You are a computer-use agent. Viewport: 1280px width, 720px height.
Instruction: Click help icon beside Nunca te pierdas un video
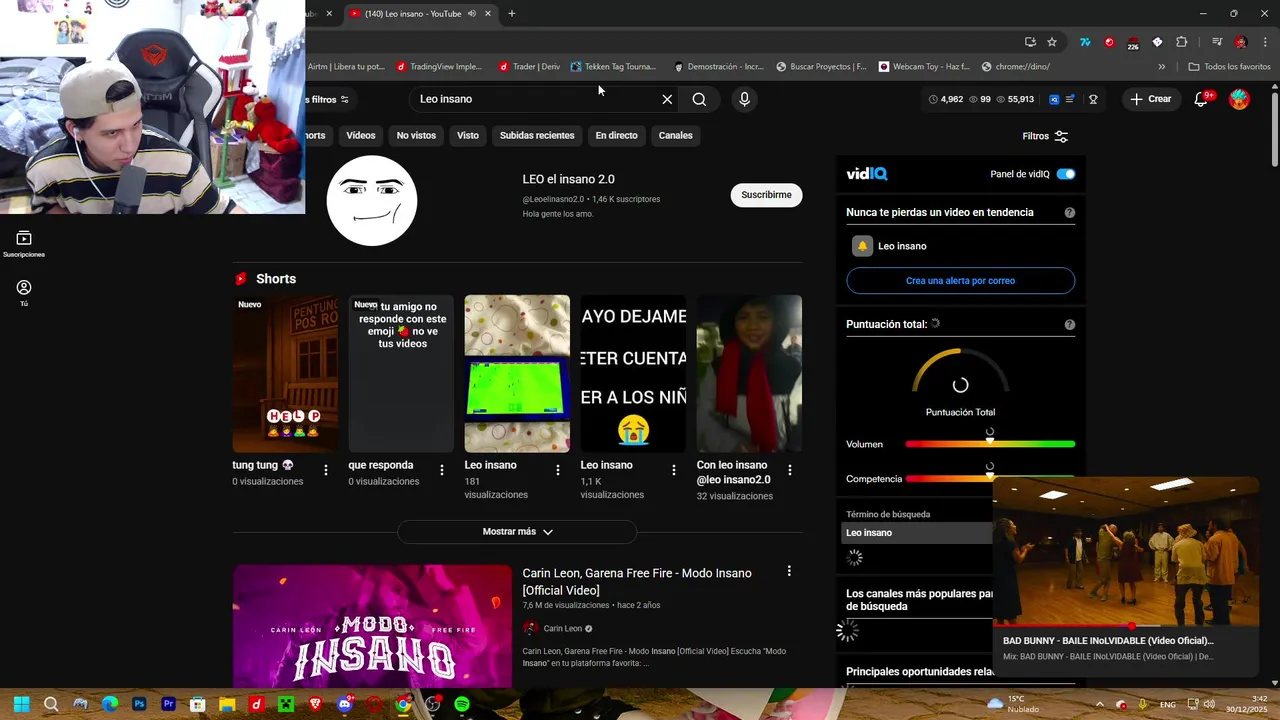click(x=1070, y=213)
